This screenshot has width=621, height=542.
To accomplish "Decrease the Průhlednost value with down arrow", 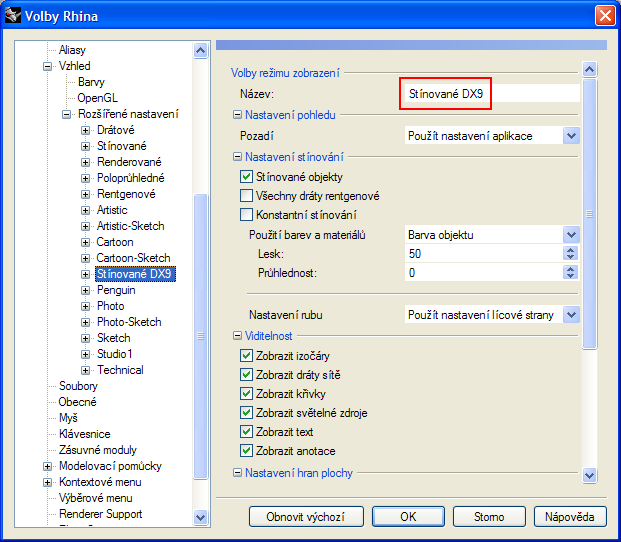I will click(x=571, y=277).
